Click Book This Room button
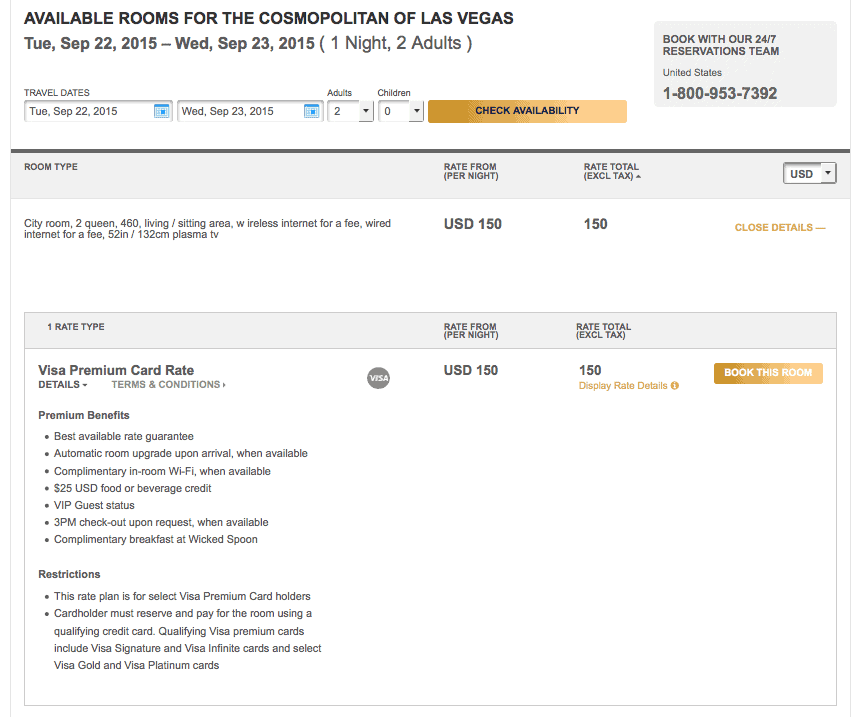 click(x=768, y=373)
